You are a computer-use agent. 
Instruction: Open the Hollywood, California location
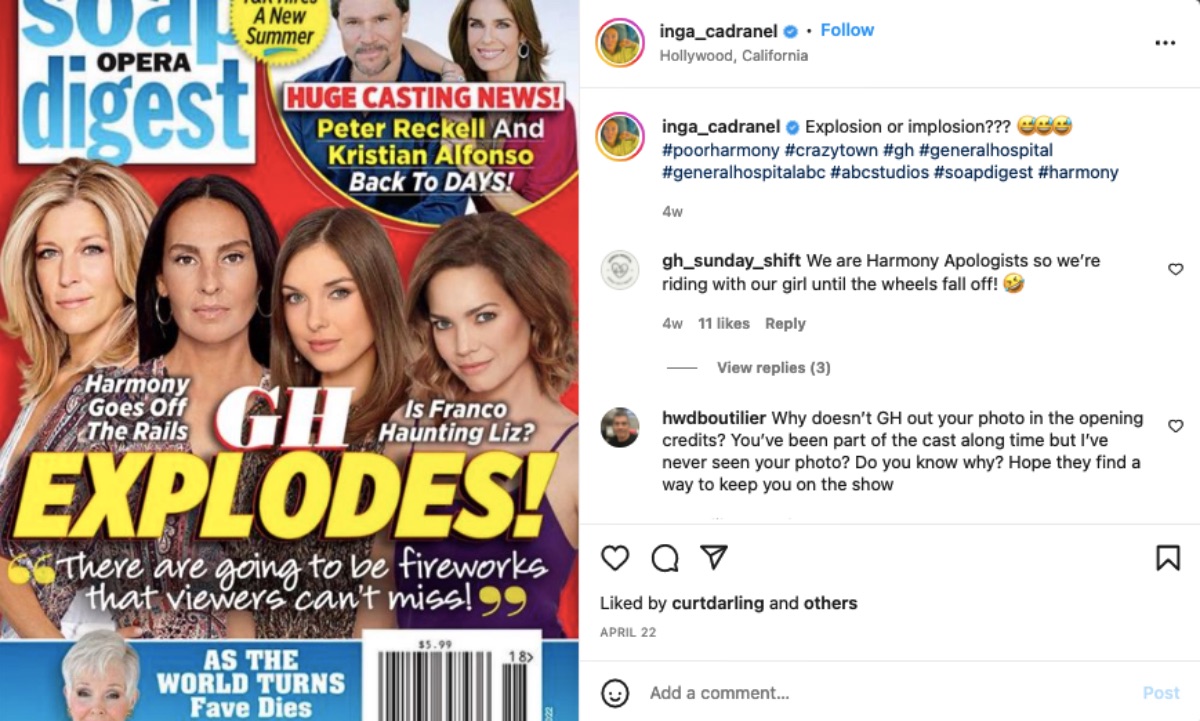733,56
